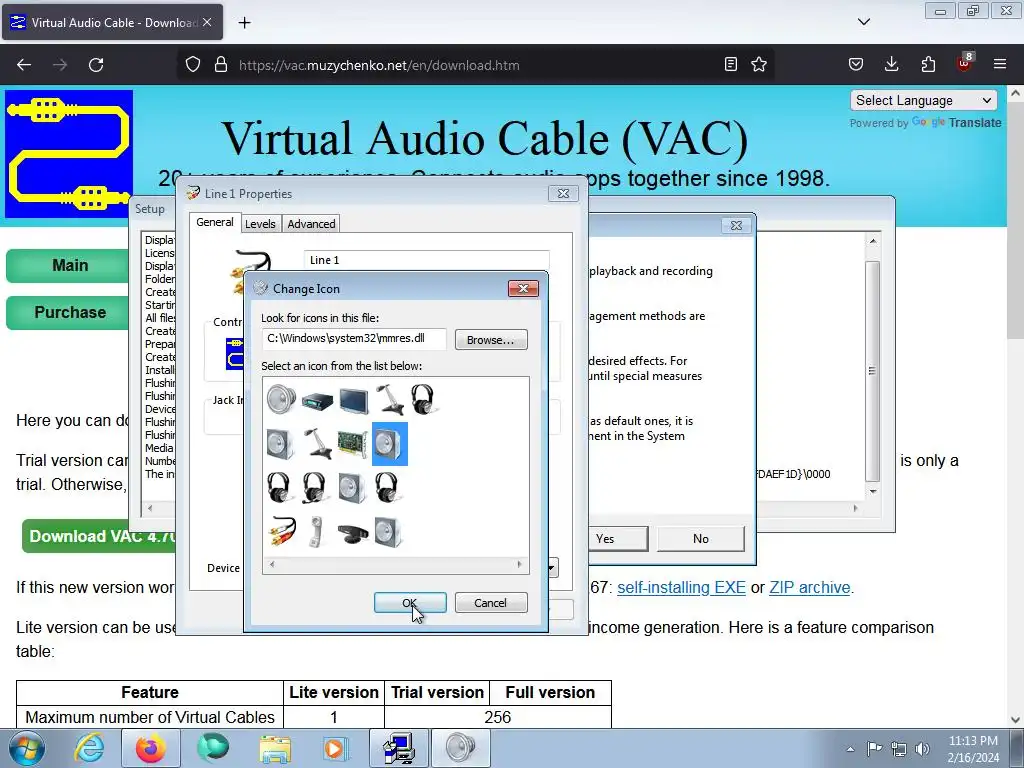Choose the telephone handset icon
This screenshot has width=1024, height=768.
tap(317, 531)
